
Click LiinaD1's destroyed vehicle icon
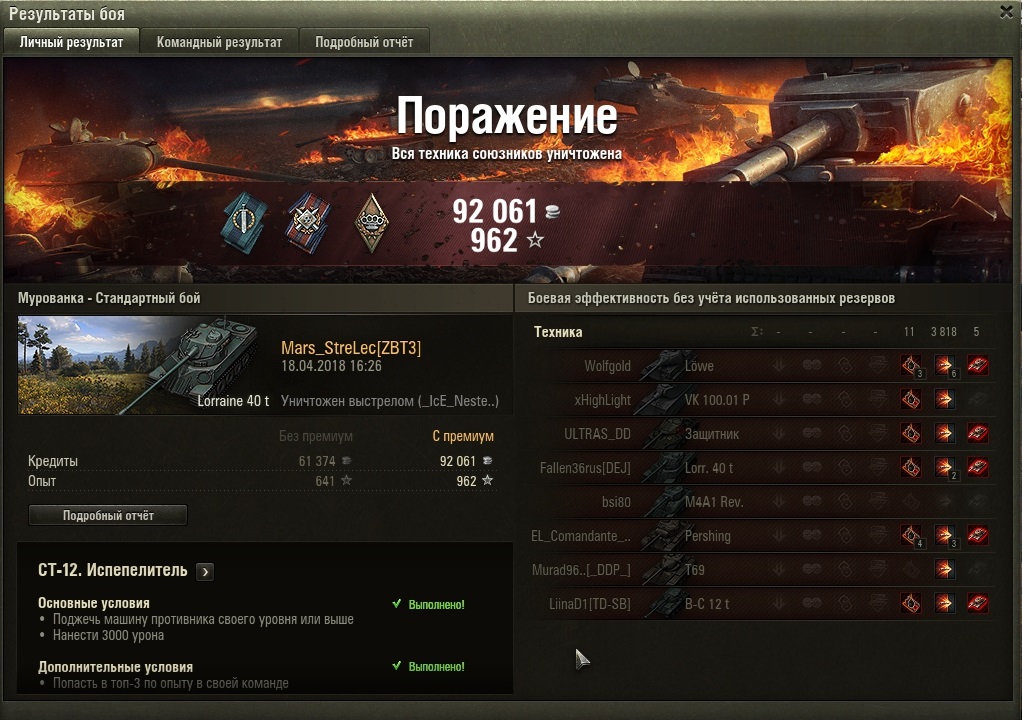977,603
